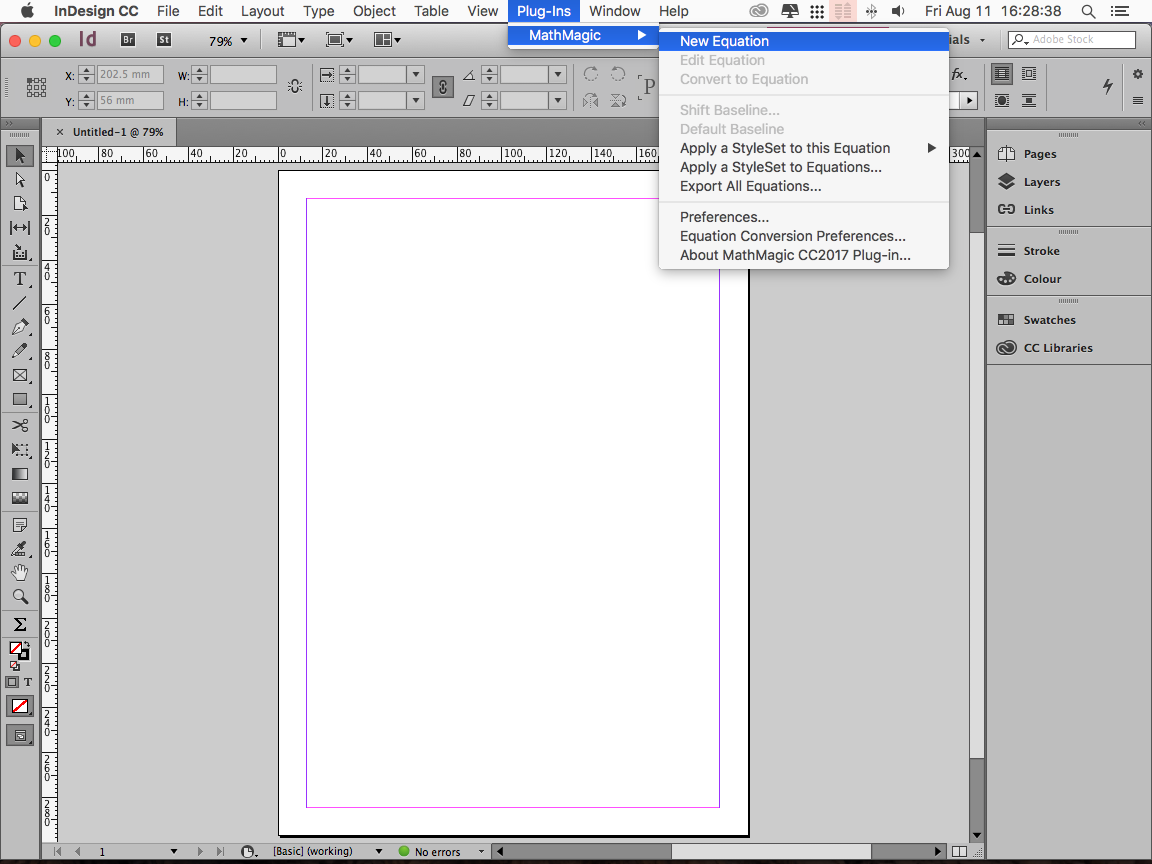
Task: Select the Scissors tool
Action: coord(20,425)
